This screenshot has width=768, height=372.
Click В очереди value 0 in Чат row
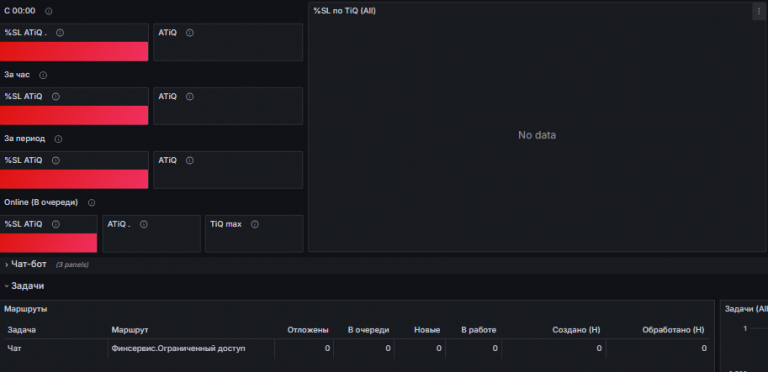[388, 349]
